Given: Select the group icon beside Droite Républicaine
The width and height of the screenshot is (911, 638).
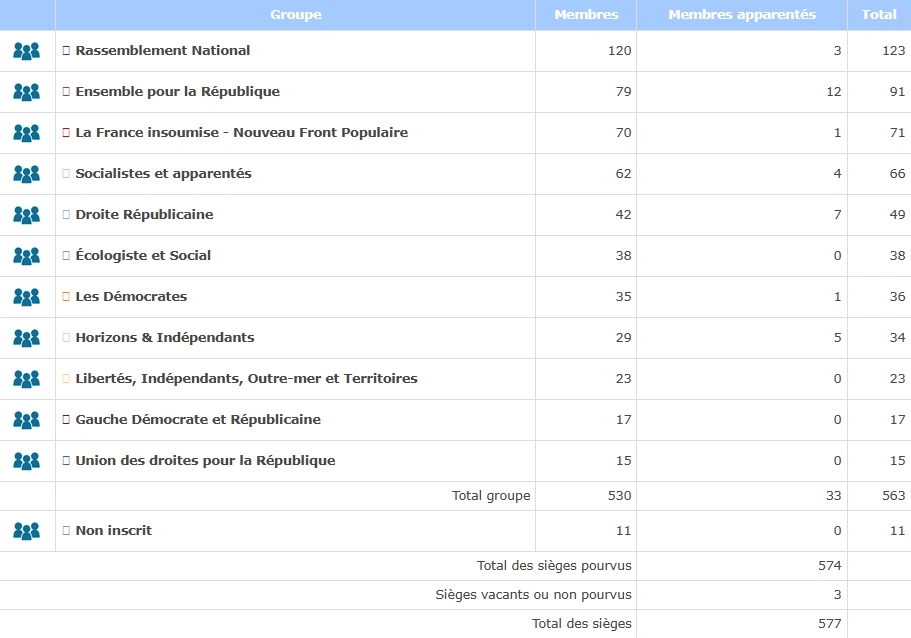Looking at the screenshot, I should [27, 215].
